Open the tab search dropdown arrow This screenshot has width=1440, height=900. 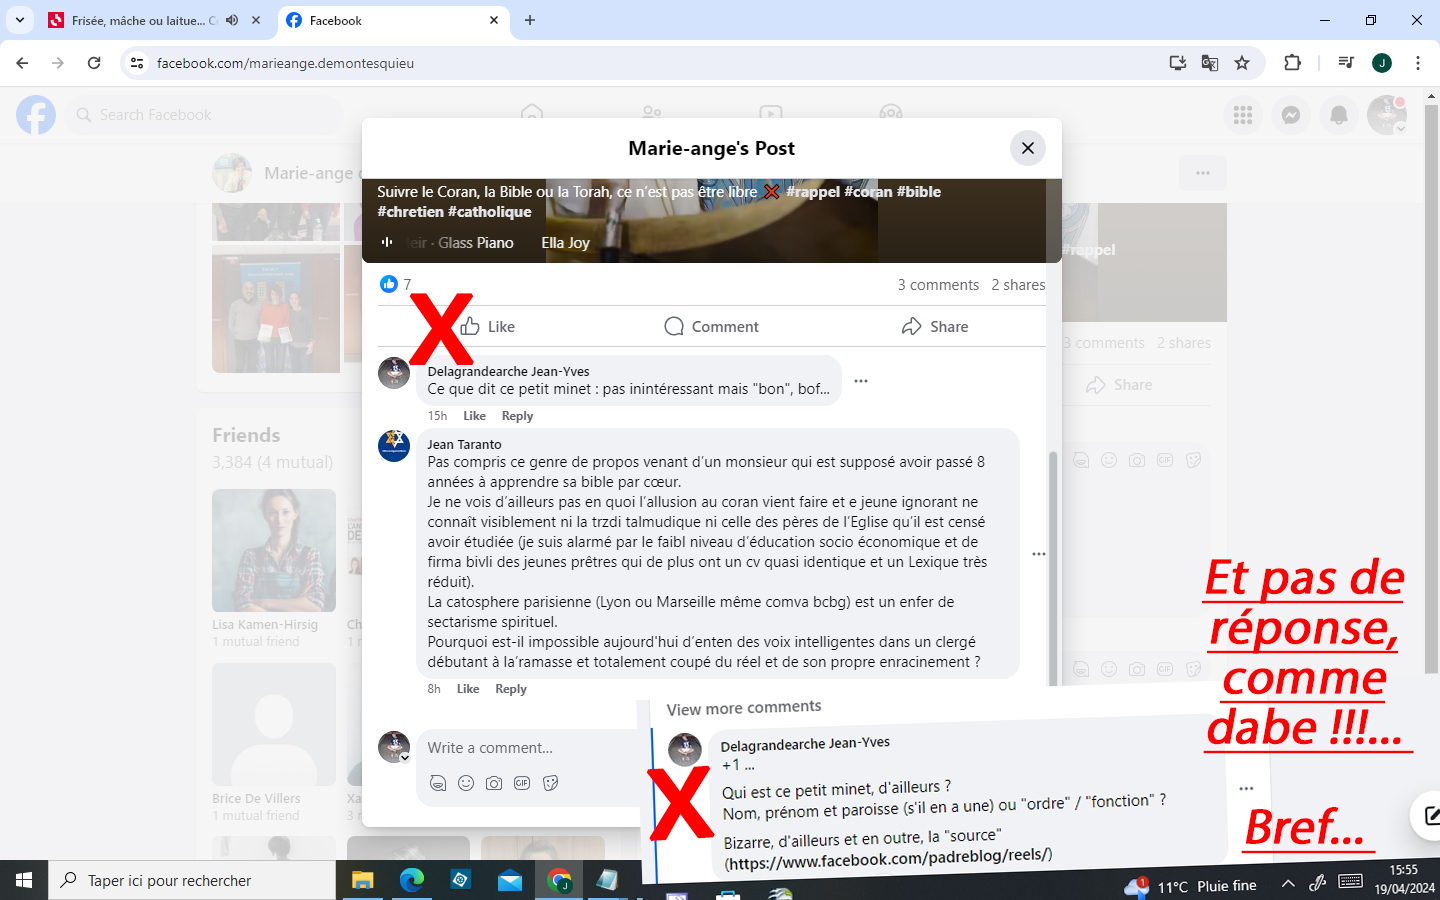(20, 20)
